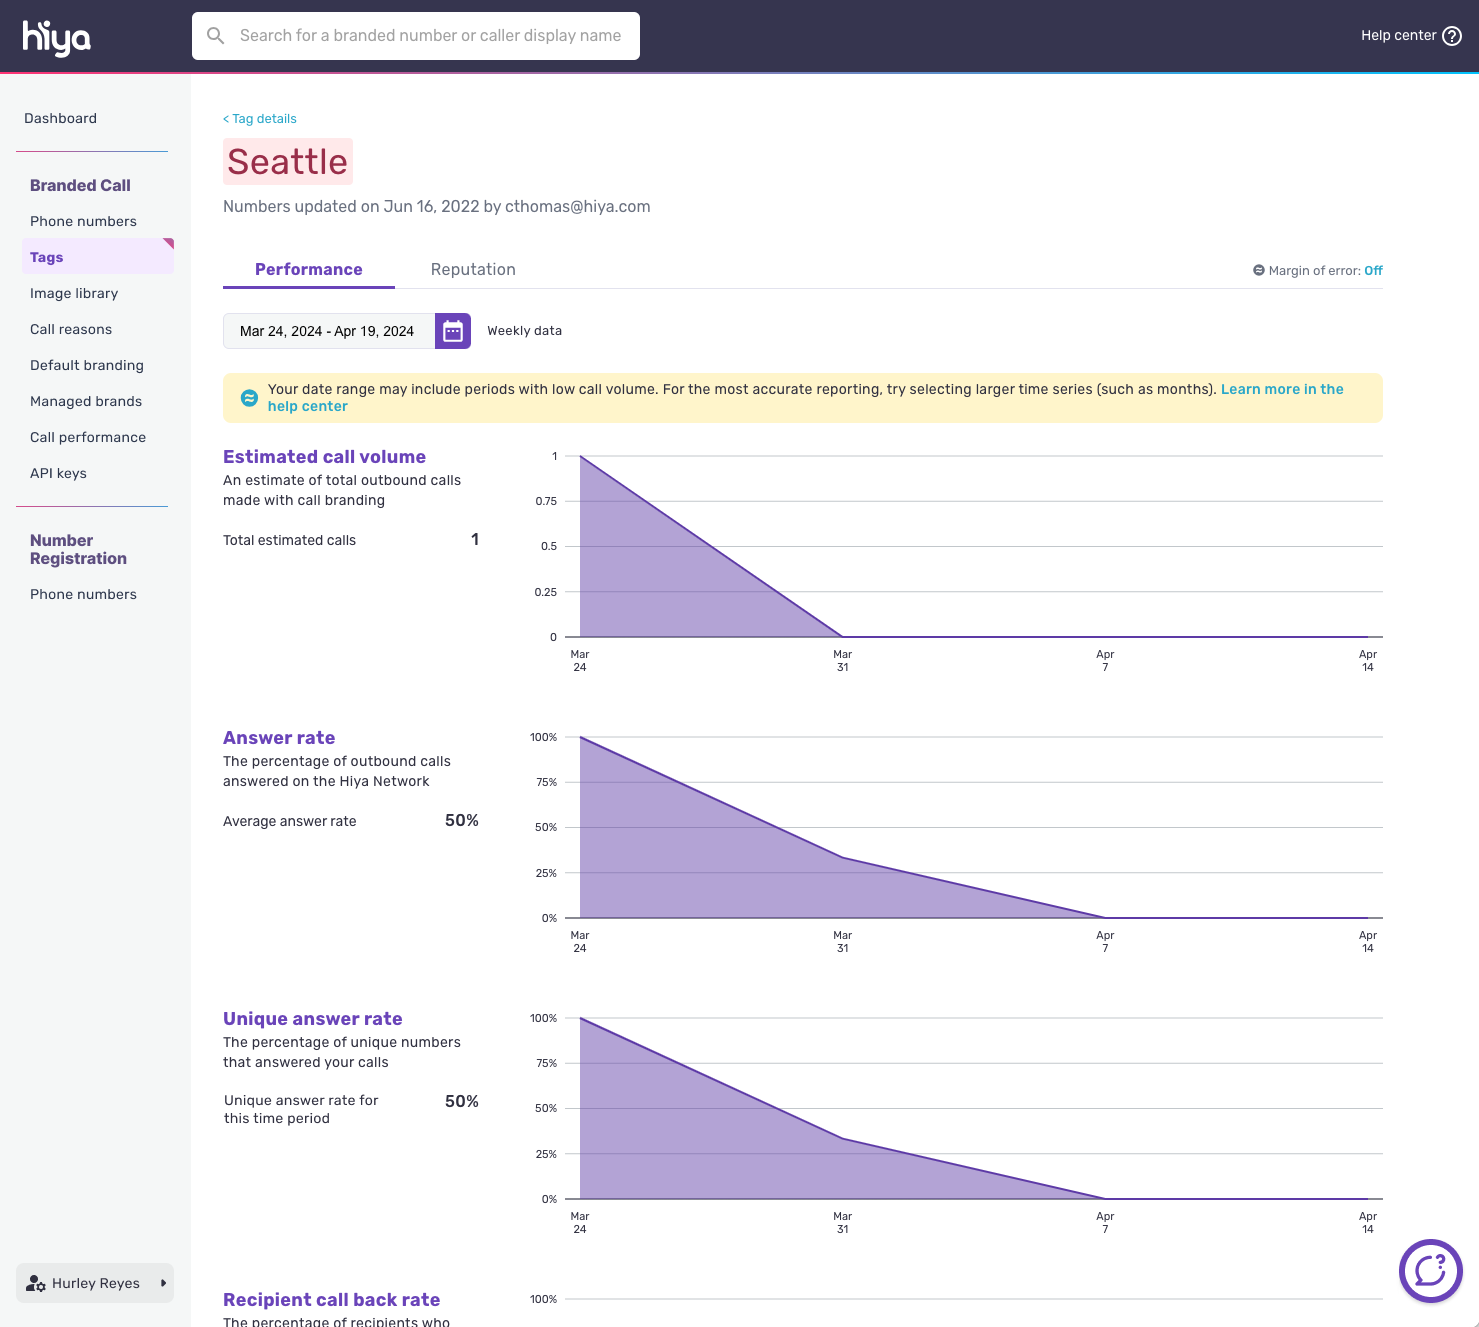Go back via Tag details link
This screenshot has height=1327, width=1479.
tap(260, 118)
